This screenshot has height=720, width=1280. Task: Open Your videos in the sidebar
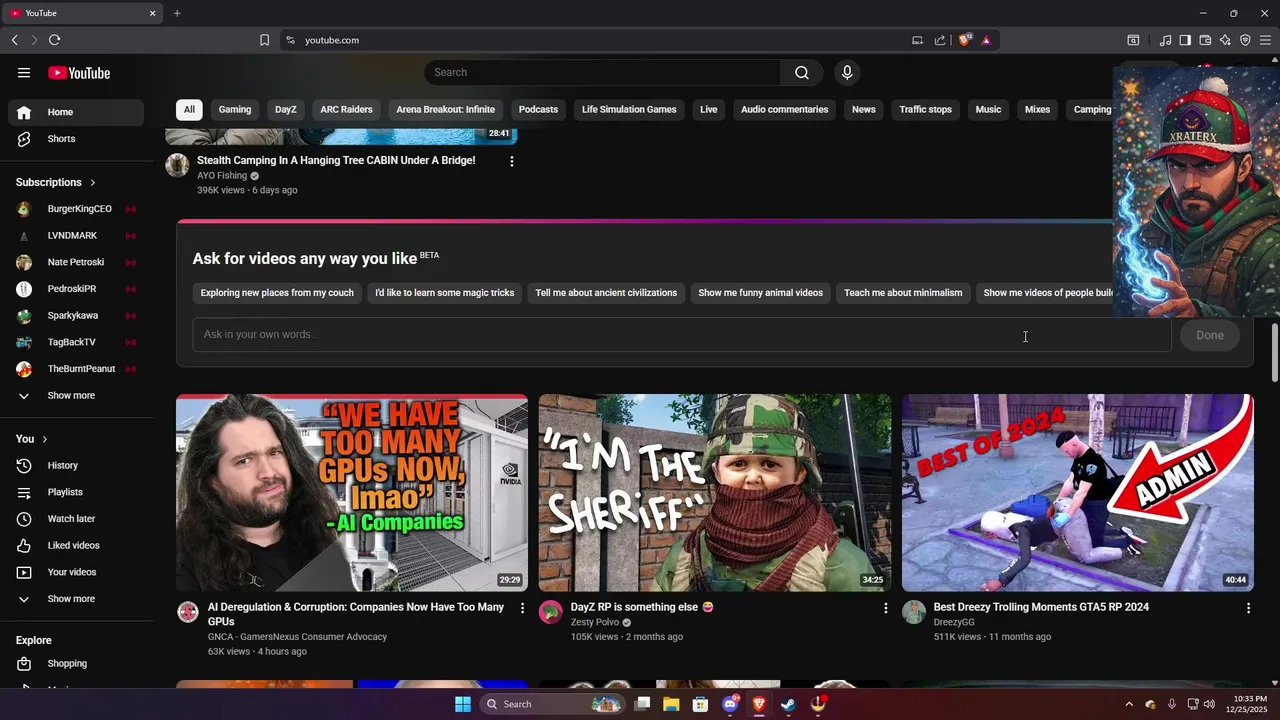coord(76,572)
